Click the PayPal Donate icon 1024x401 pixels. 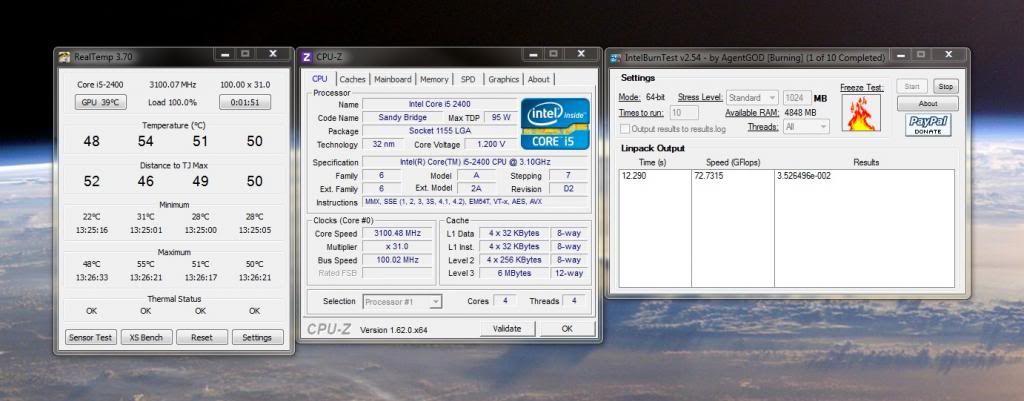click(928, 125)
